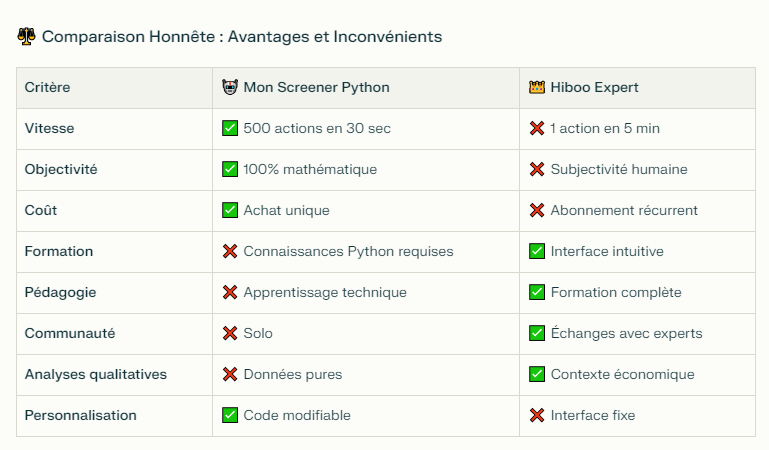769x450 pixels.
Task: Click red cross beside Interface fixe
Action: (537, 415)
